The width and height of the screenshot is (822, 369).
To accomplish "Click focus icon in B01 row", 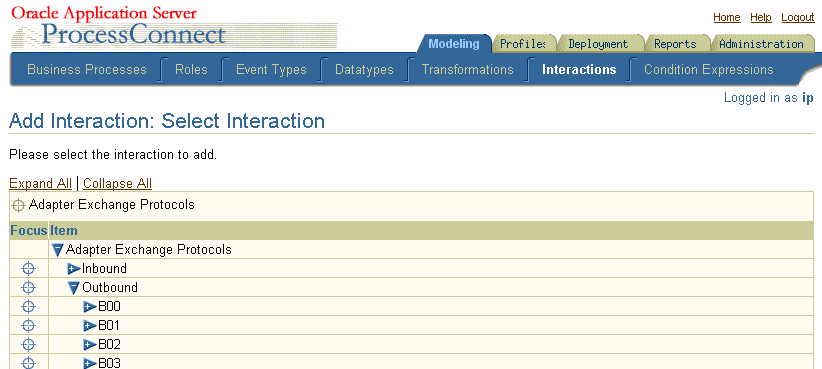I will click(x=29, y=325).
